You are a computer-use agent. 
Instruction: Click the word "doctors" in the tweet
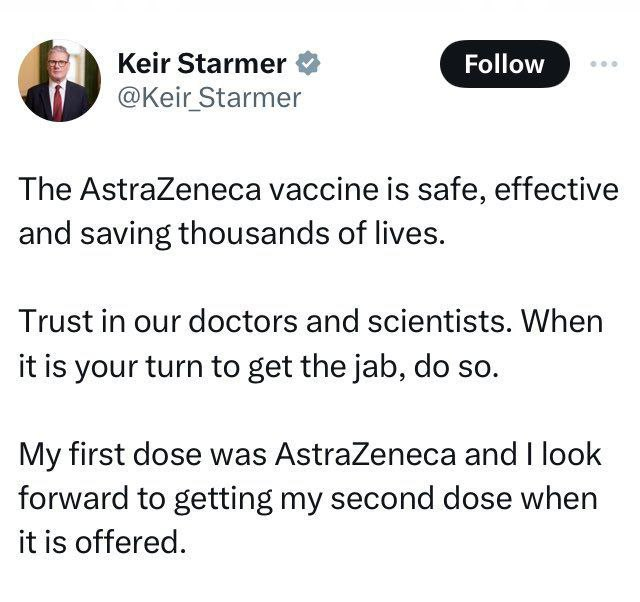[x=253, y=323]
